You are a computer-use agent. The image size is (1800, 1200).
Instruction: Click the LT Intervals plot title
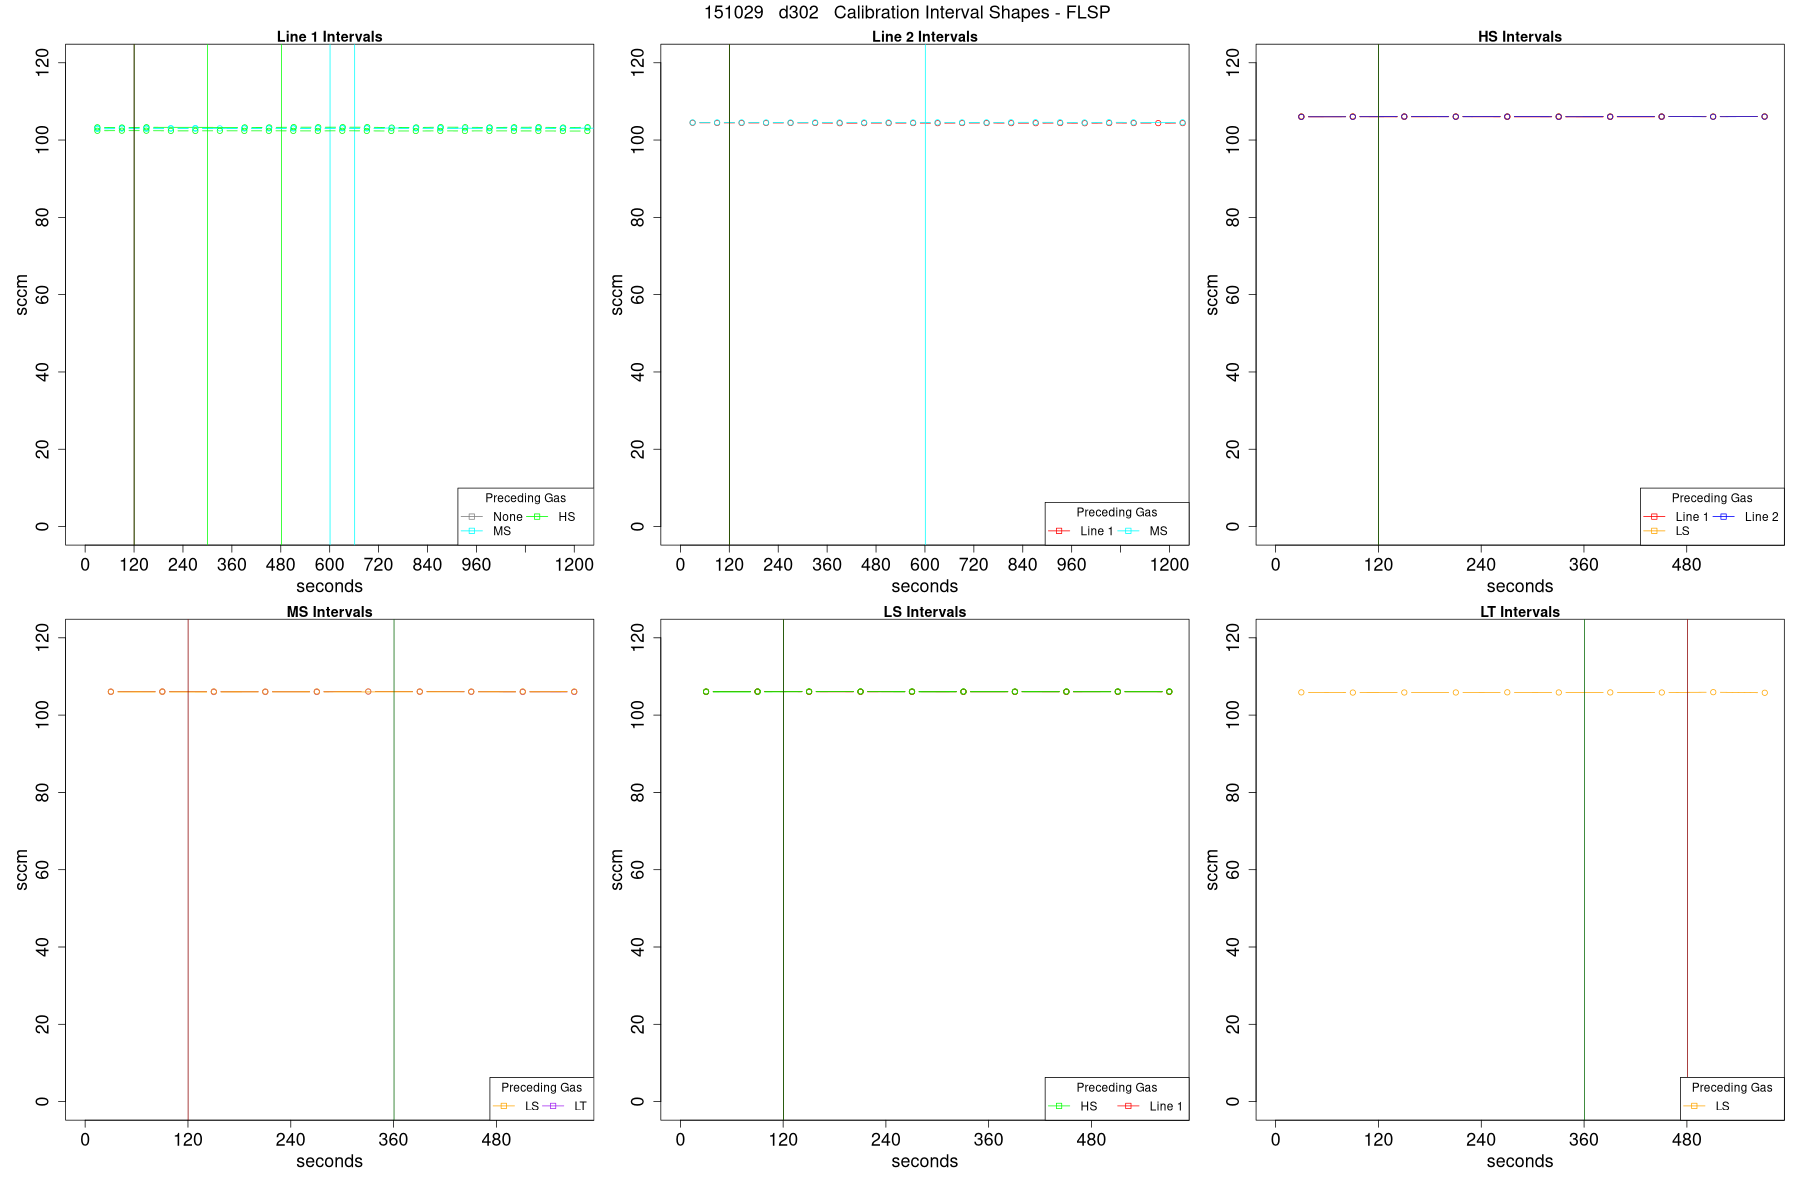[1520, 612]
